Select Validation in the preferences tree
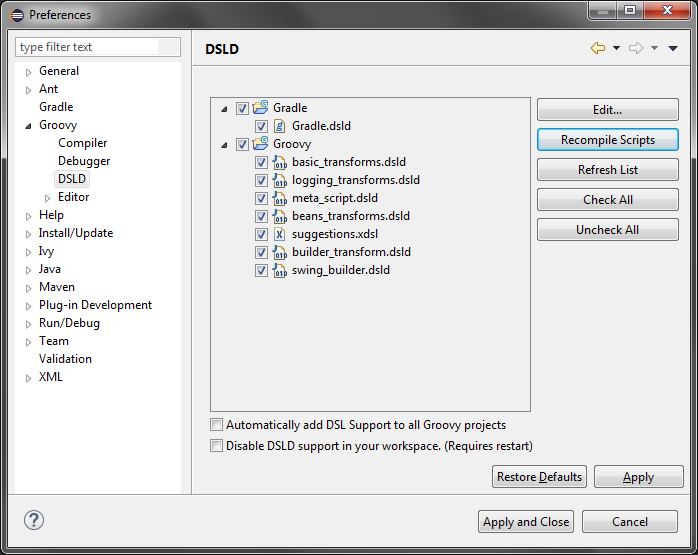The image size is (698, 555). point(65,359)
